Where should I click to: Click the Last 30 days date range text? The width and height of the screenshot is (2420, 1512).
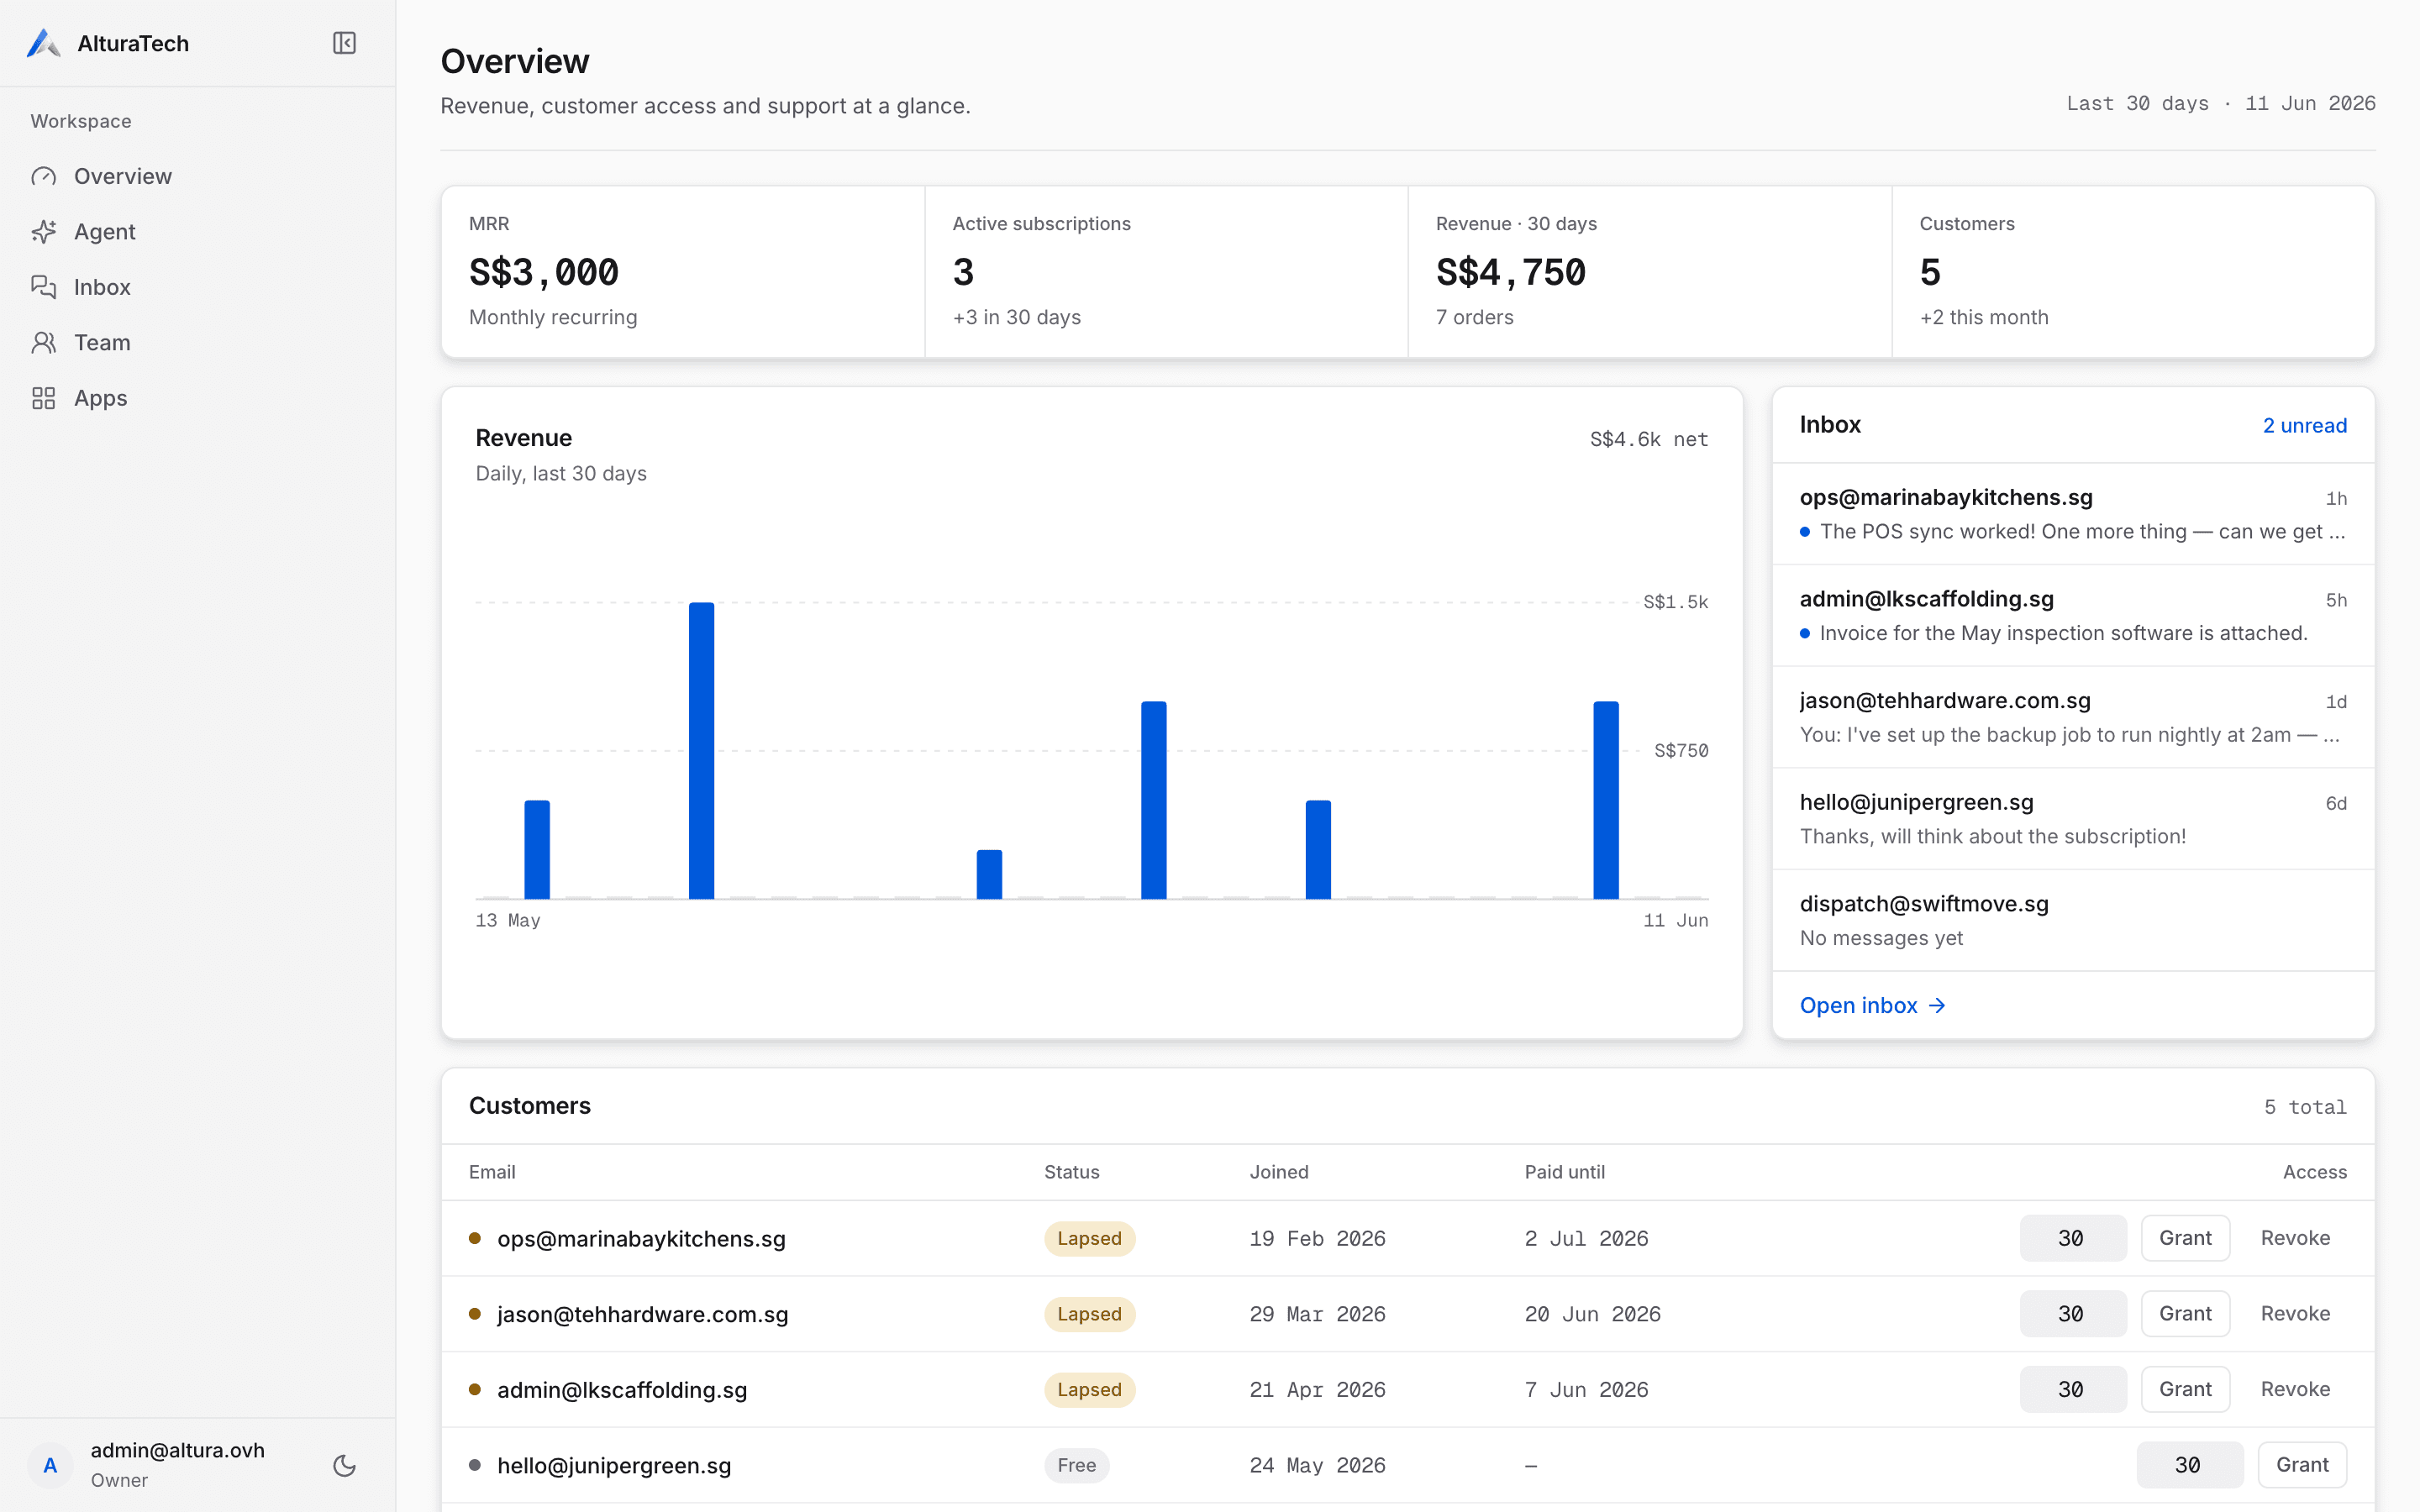click(2221, 103)
